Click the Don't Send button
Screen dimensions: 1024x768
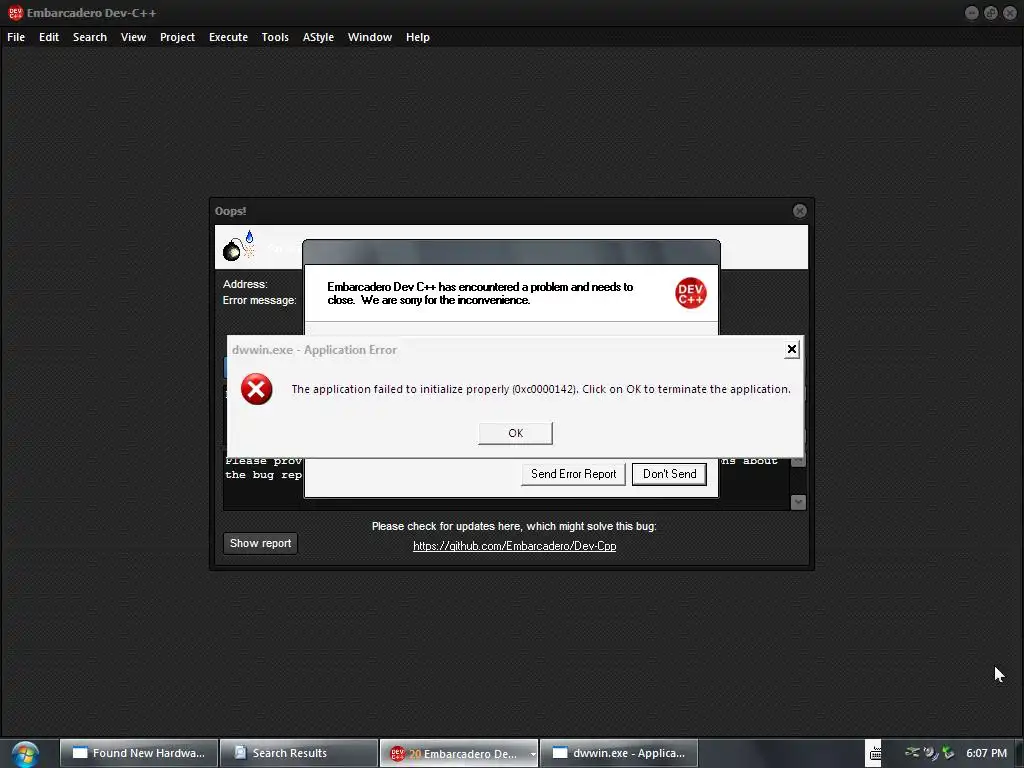pos(669,474)
